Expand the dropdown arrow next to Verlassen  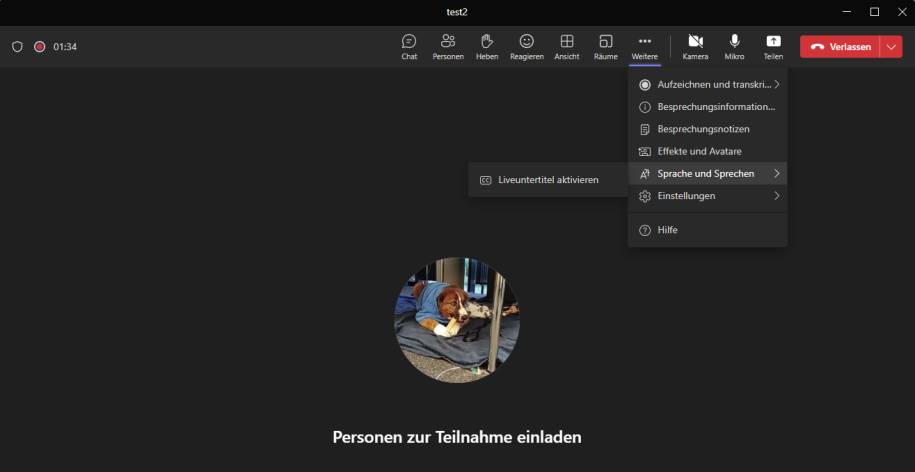click(x=891, y=47)
